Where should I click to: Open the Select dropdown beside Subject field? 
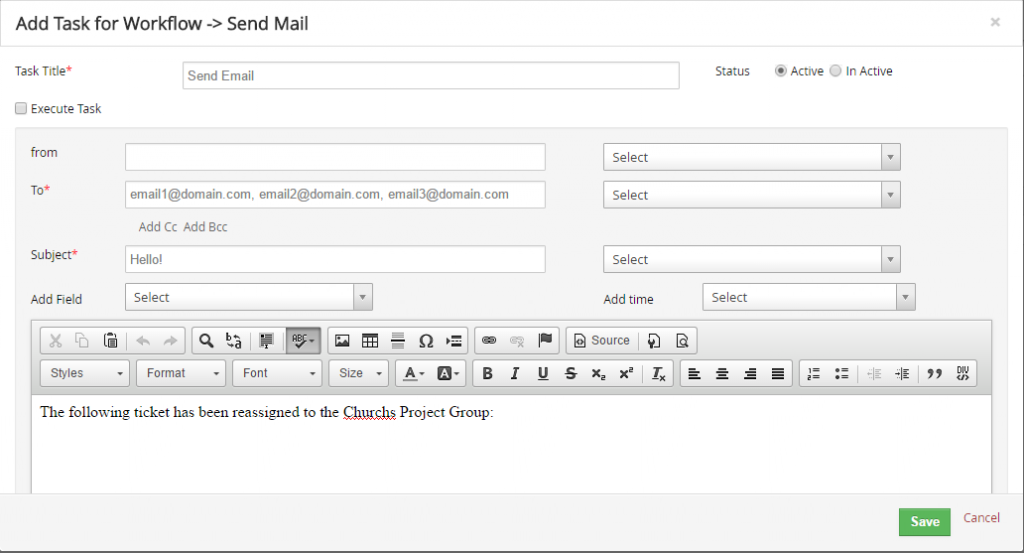(752, 259)
